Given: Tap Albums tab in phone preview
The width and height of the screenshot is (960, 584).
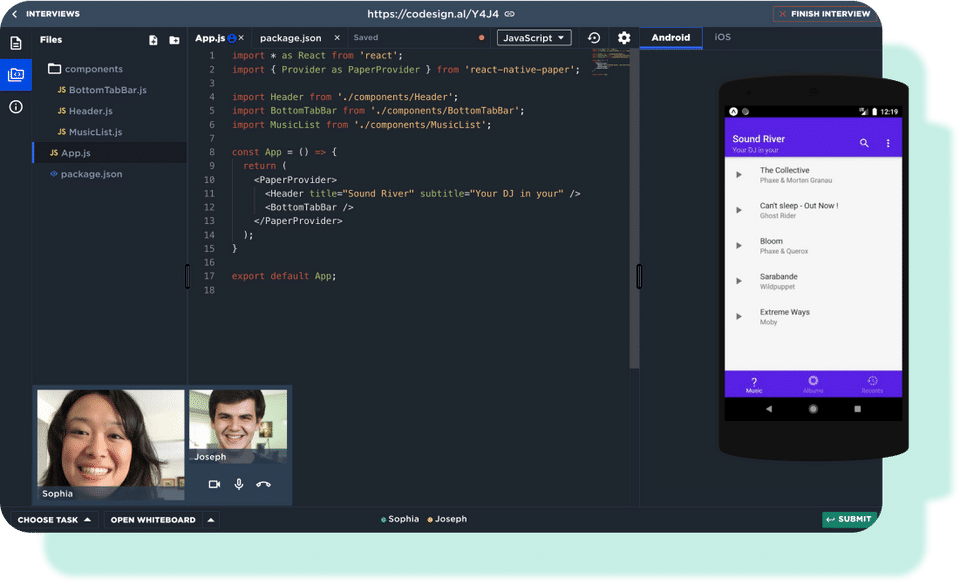Looking at the screenshot, I should click(813, 384).
